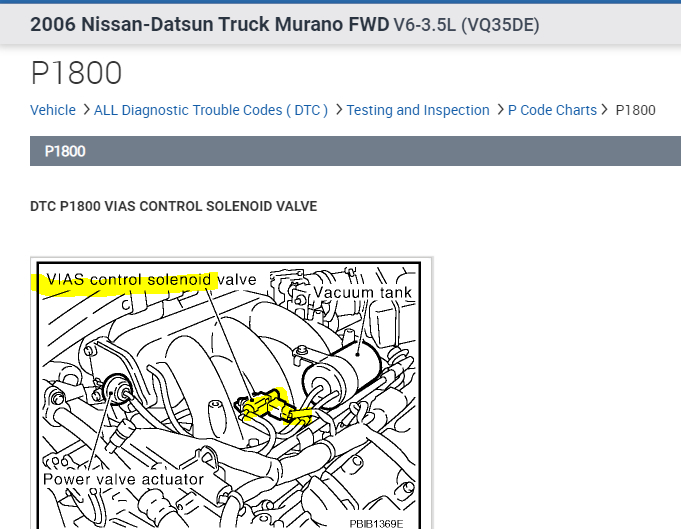Open Testing and Inspection breadcrumb
The height and width of the screenshot is (529, 681).
tap(418, 110)
